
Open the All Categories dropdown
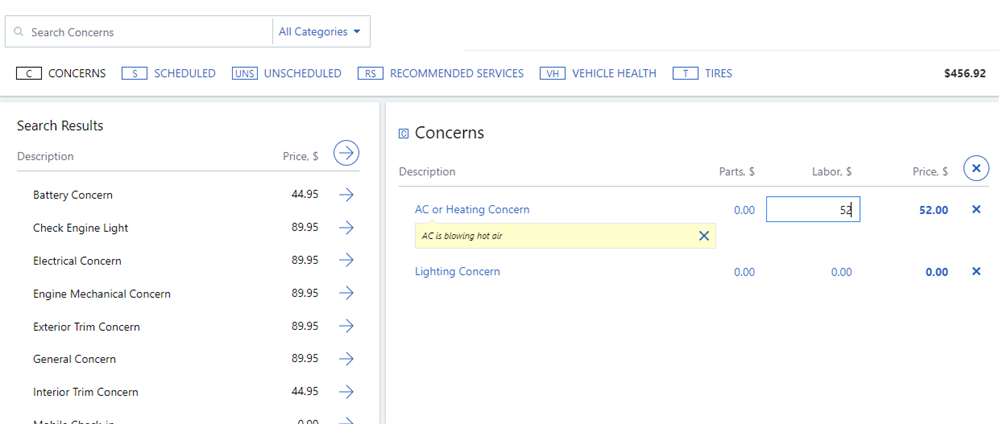(x=320, y=32)
